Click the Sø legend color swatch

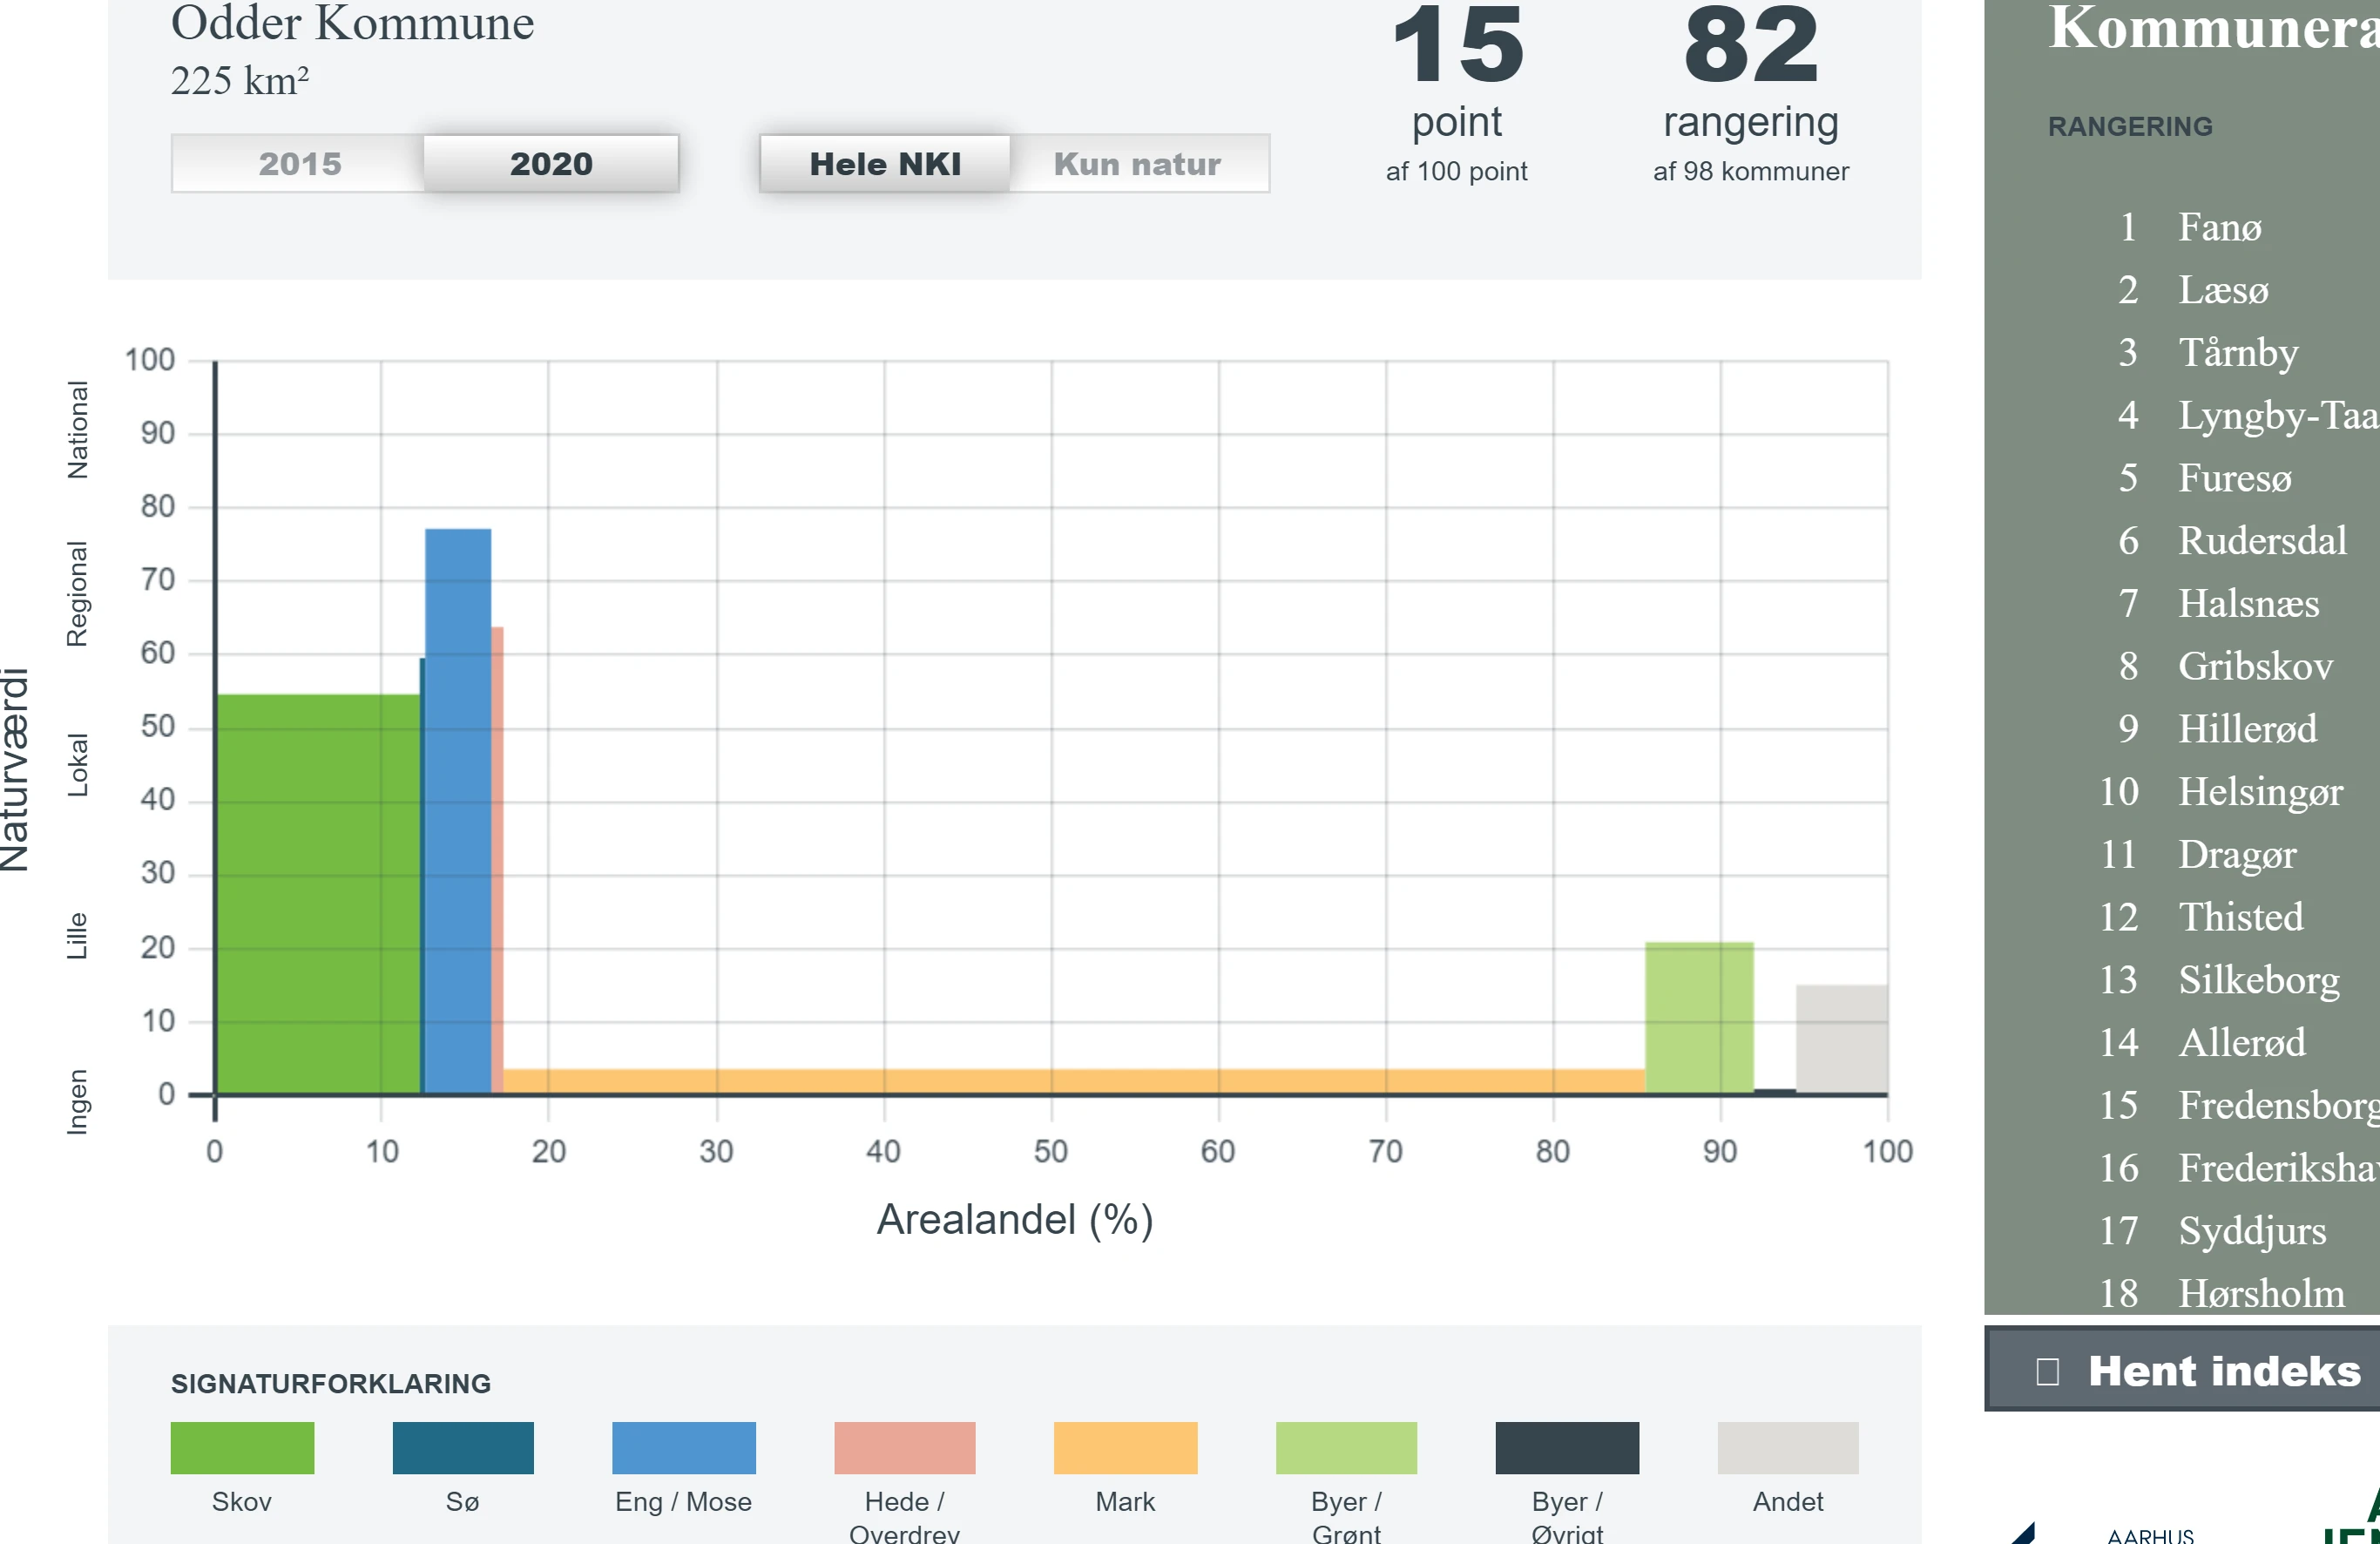coord(463,1448)
